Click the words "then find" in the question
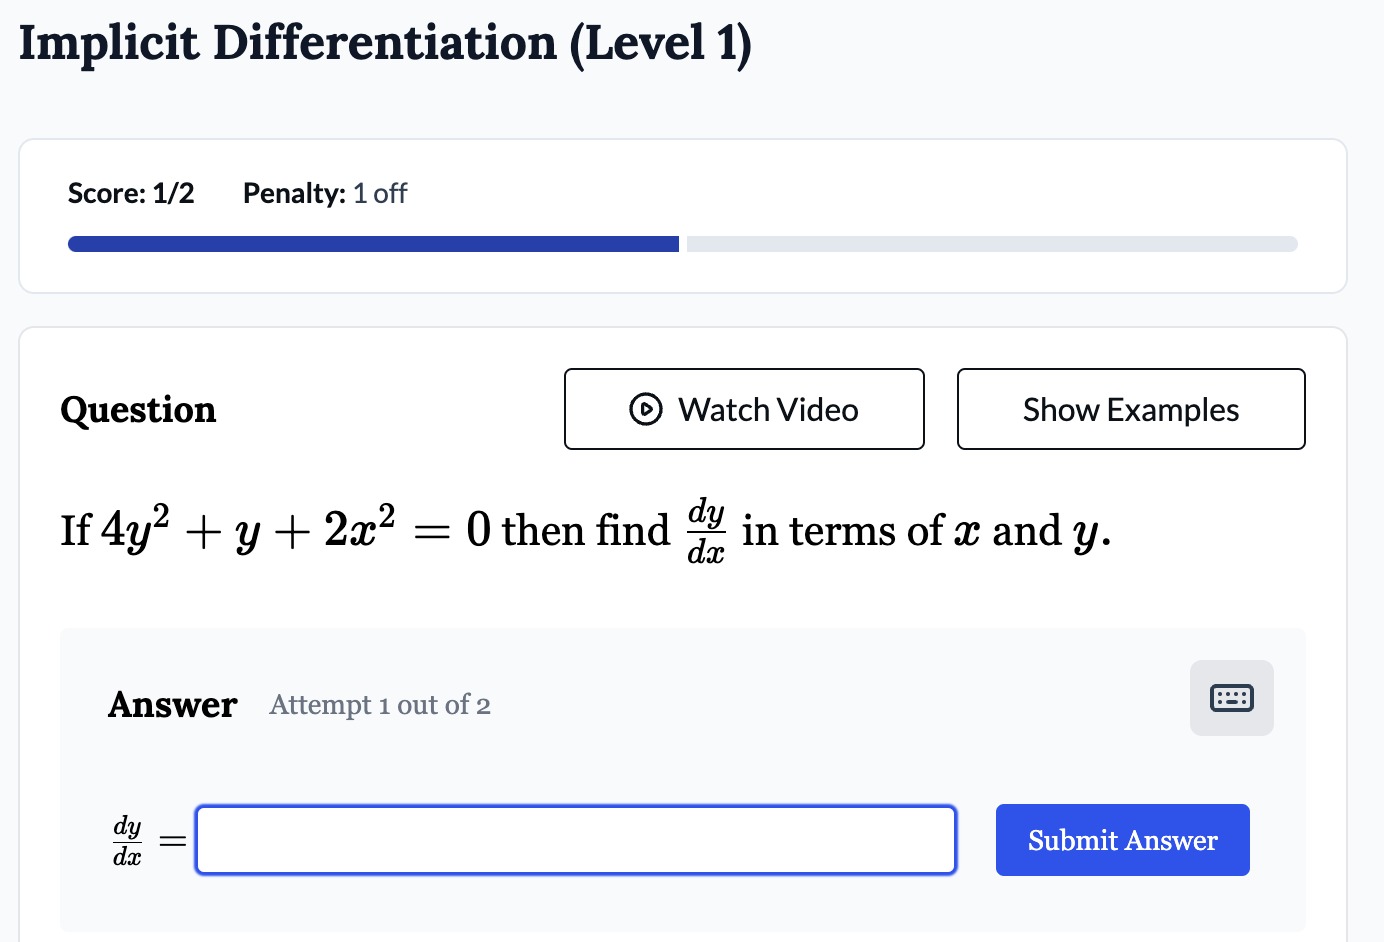Screen dimensions: 1384x942 click(x=586, y=530)
